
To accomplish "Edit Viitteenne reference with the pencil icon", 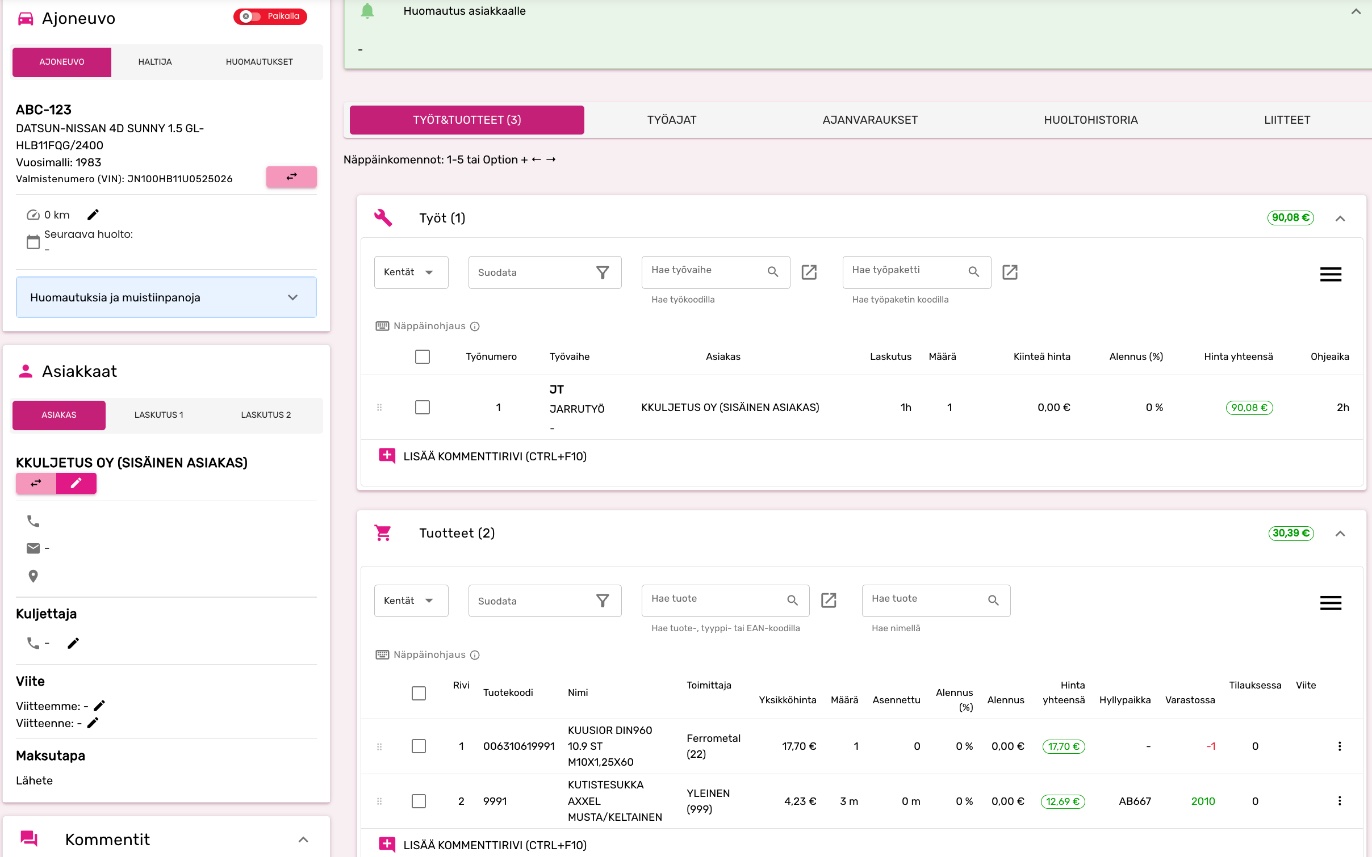I will pyautogui.click(x=93, y=722).
